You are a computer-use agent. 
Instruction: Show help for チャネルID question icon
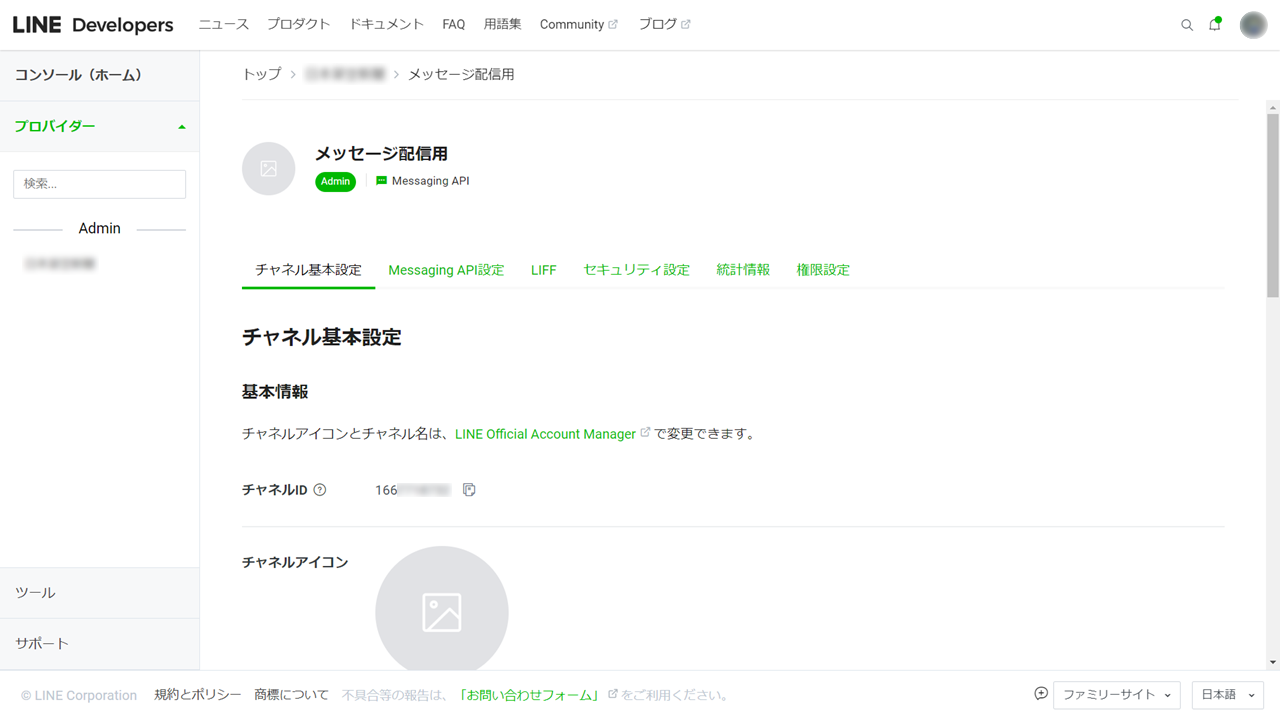click(320, 490)
